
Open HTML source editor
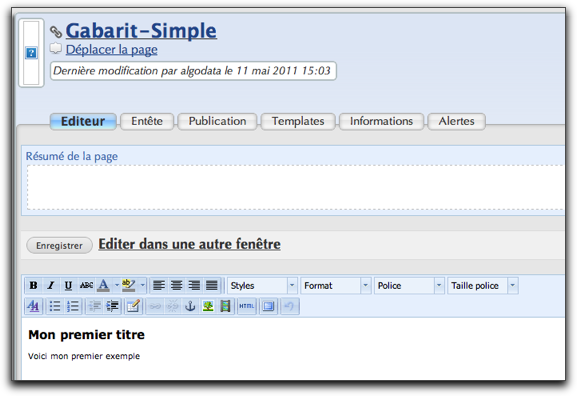point(247,306)
